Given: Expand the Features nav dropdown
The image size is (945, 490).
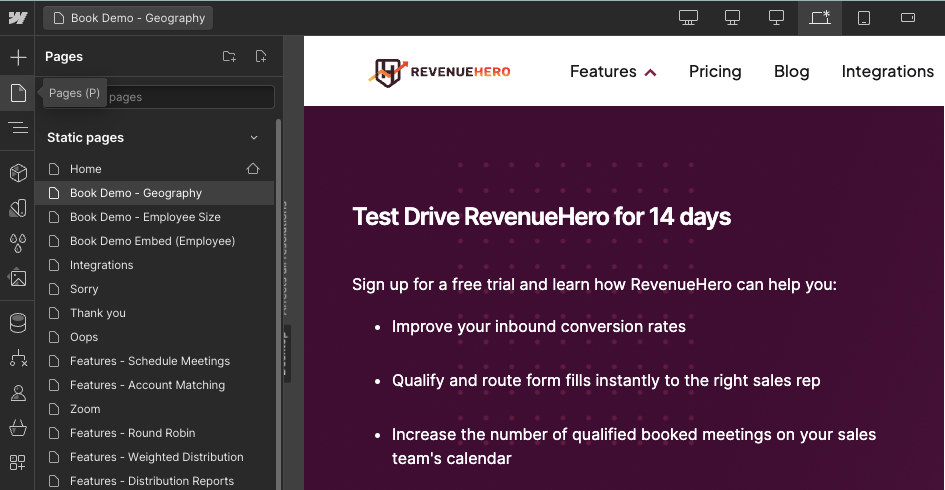Looking at the screenshot, I should pos(613,72).
